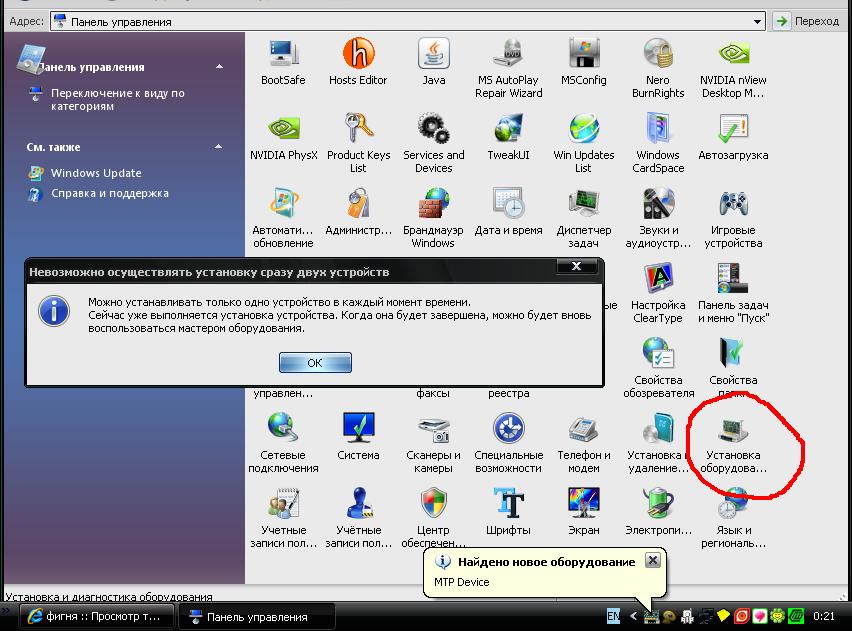Collapse the "См. также" sidebar section
Screen dimensions: 852x631
coord(218,146)
